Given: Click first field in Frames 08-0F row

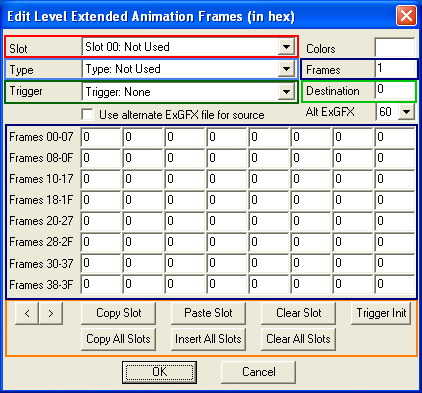Looking at the screenshot, I should (101, 158).
